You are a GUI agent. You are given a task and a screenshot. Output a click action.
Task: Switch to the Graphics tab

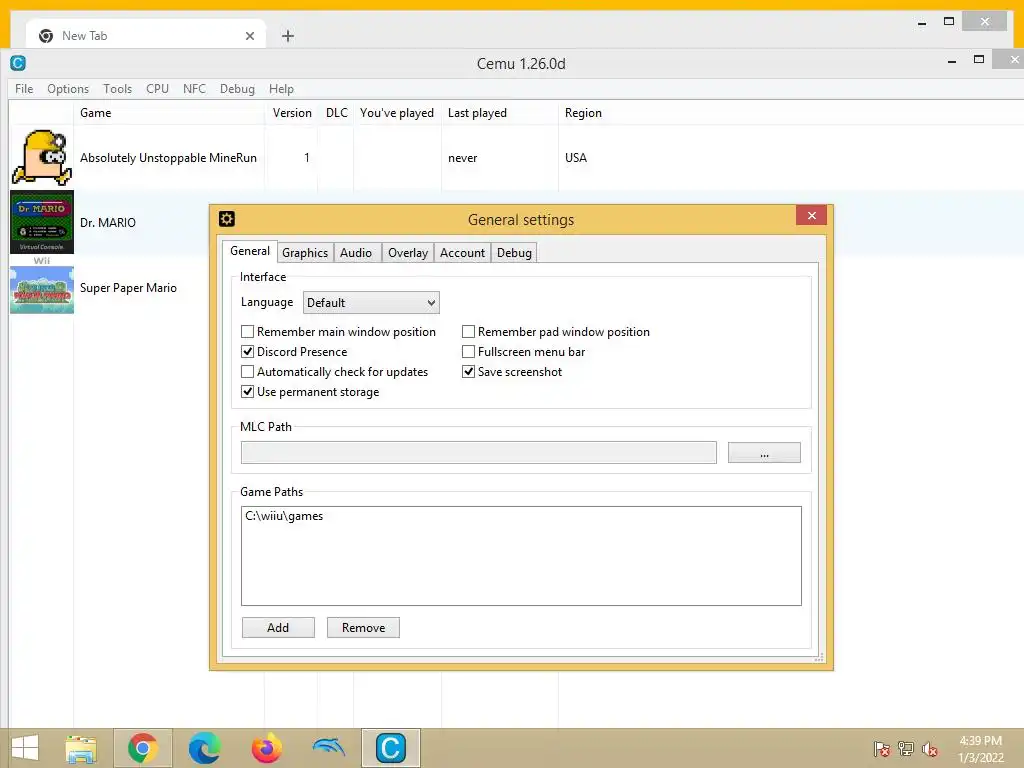click(x=305, y=253)
